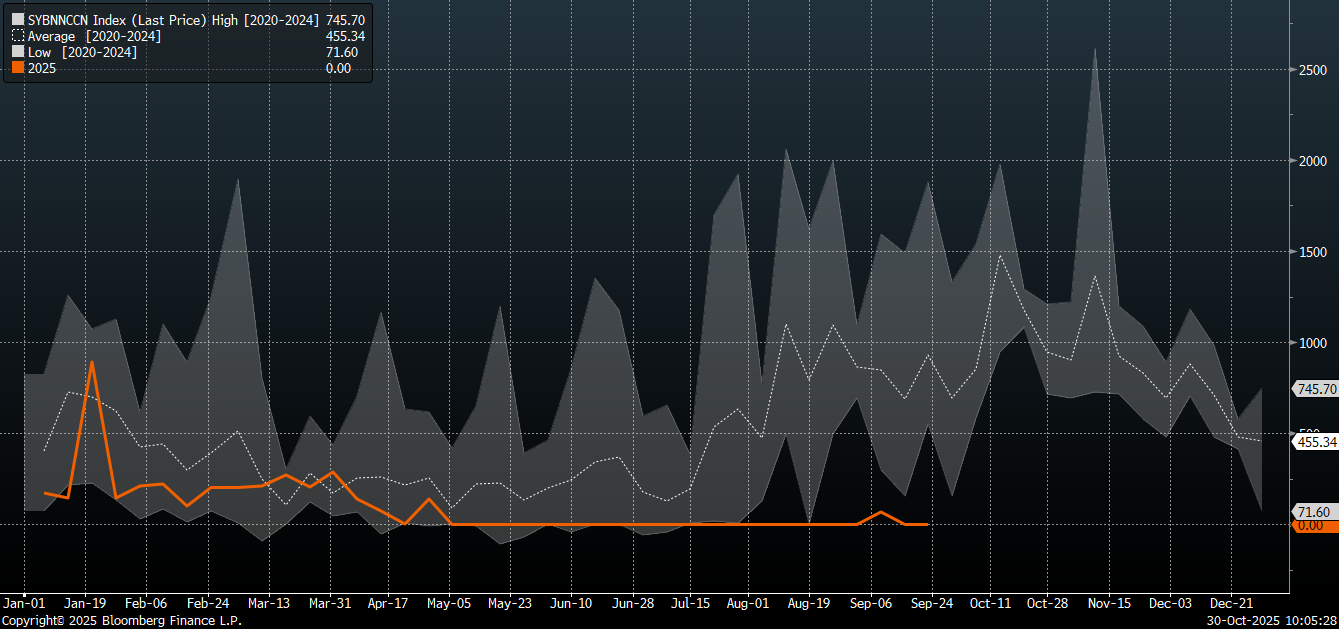This screenshot has height=629, width=1339.
Task: Click the Sep-24 date axis label
Action: [x=930, y=604]
